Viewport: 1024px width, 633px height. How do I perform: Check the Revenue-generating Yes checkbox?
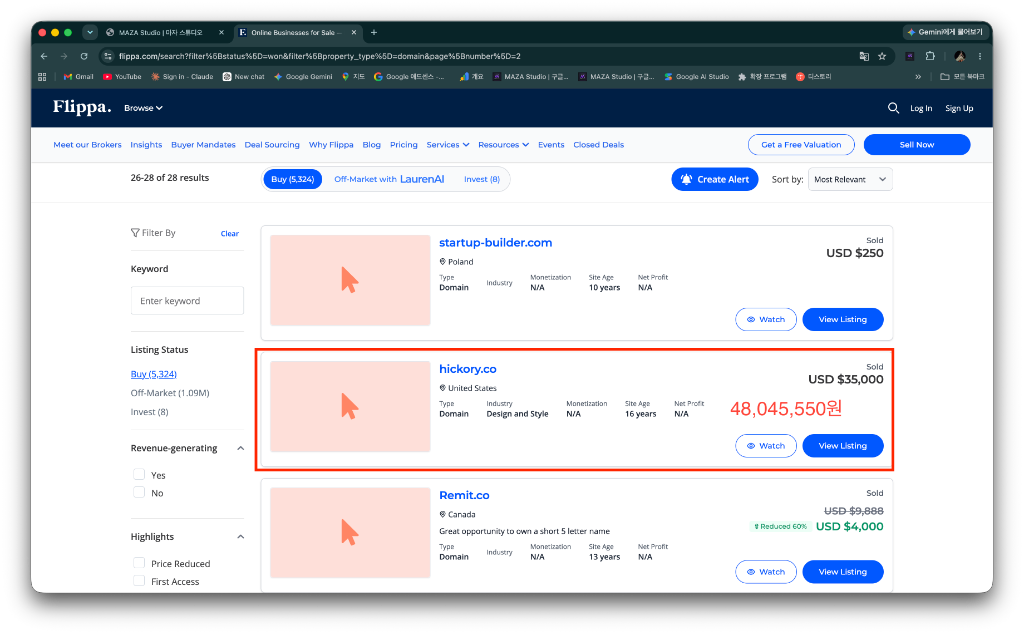pos(138,474)
